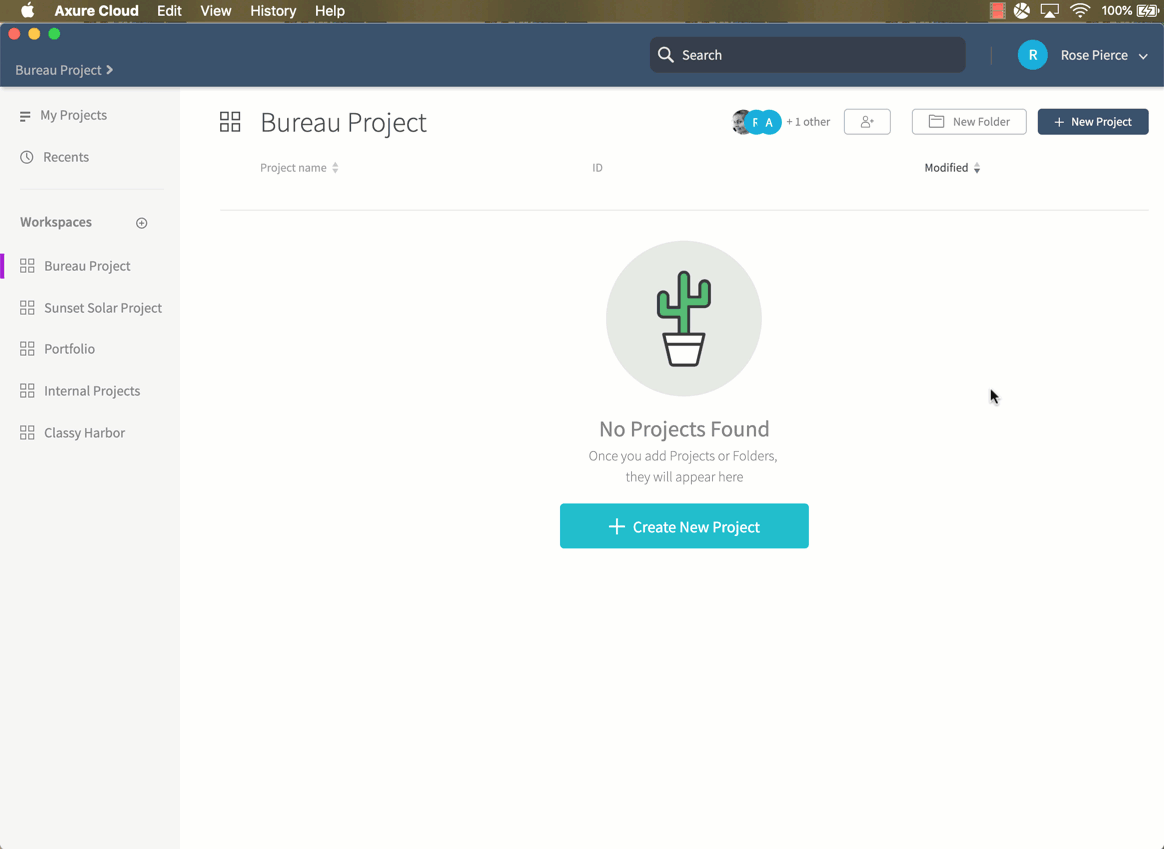Click the My Projects list icon
This screenshot has height=849, width=1164.
pyautogui.click(x=25, y=116)
